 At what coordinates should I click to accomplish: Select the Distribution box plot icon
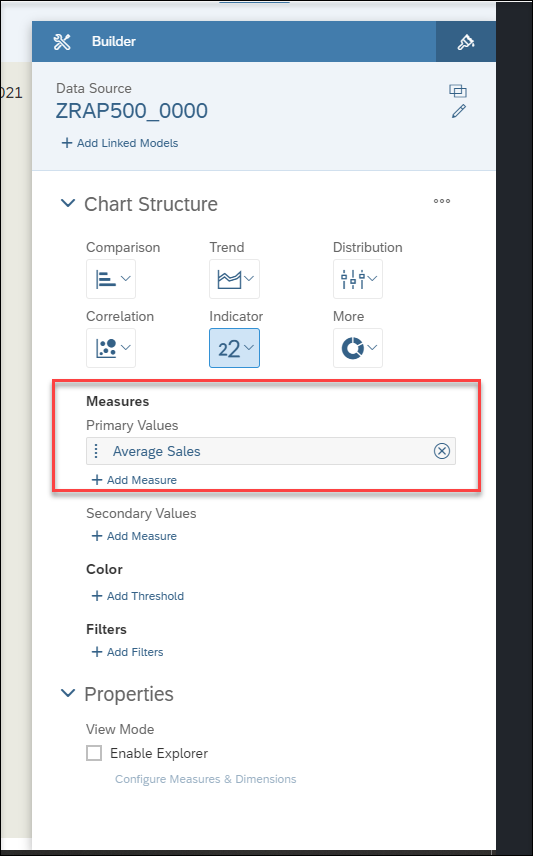click(x=358, y=279)
